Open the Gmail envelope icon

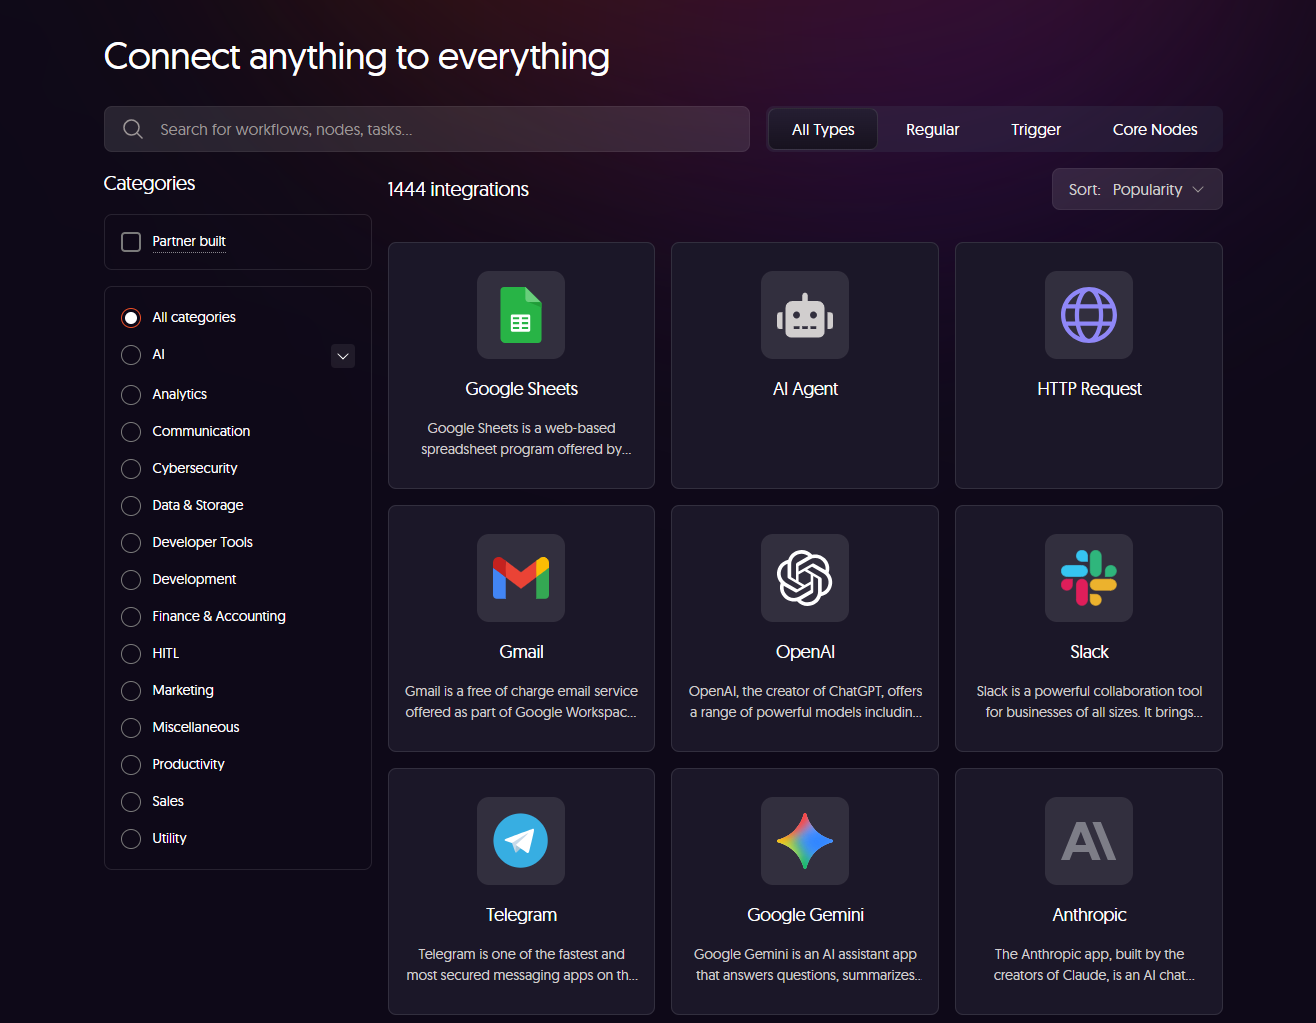[x=520, y=578]
